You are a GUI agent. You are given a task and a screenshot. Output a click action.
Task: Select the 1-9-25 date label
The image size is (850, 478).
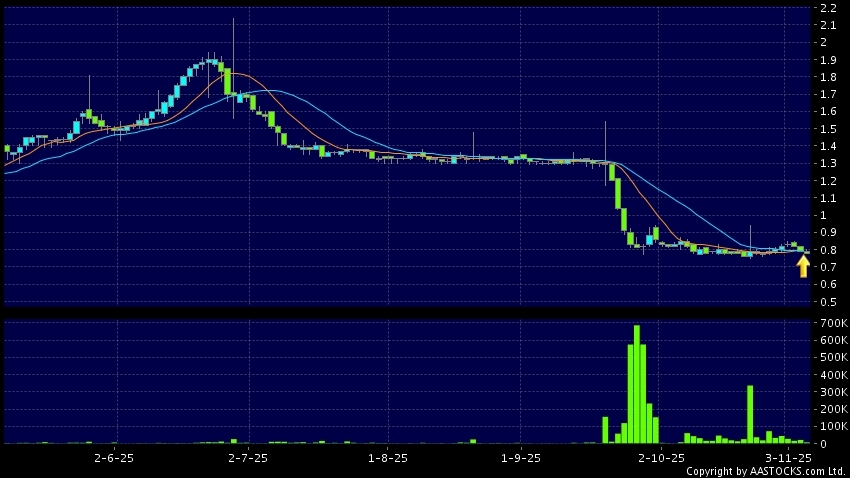coord(521,457)
